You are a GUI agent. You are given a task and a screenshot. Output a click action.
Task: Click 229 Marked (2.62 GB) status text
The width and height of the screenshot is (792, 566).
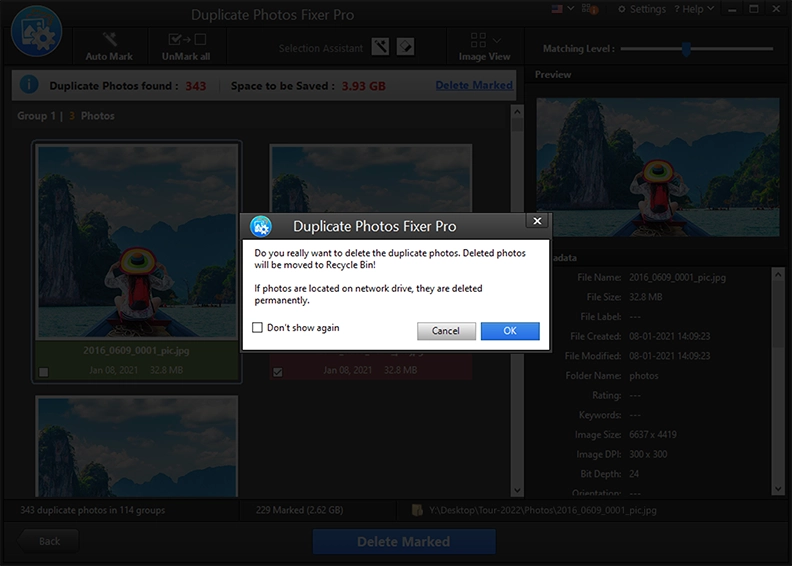300,510
